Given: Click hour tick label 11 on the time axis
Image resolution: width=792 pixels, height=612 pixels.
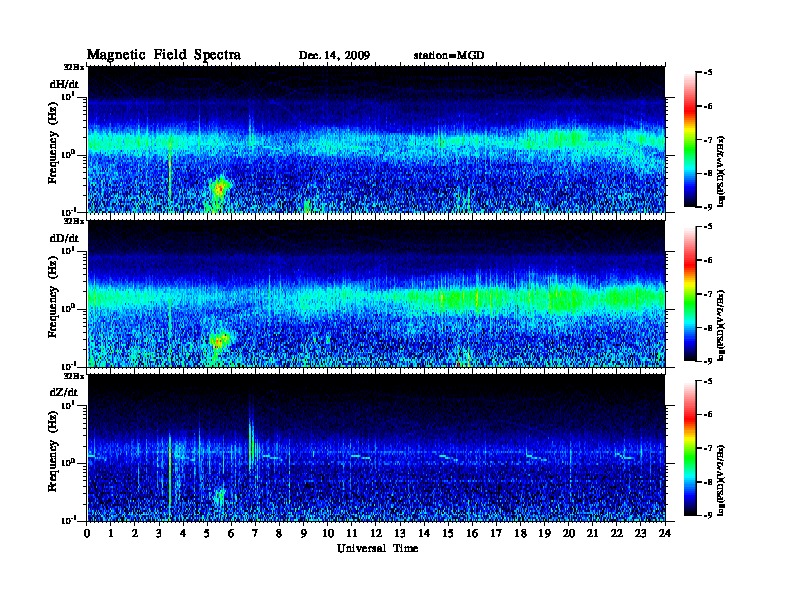Looking at the screenshot, I should point(352,533).
